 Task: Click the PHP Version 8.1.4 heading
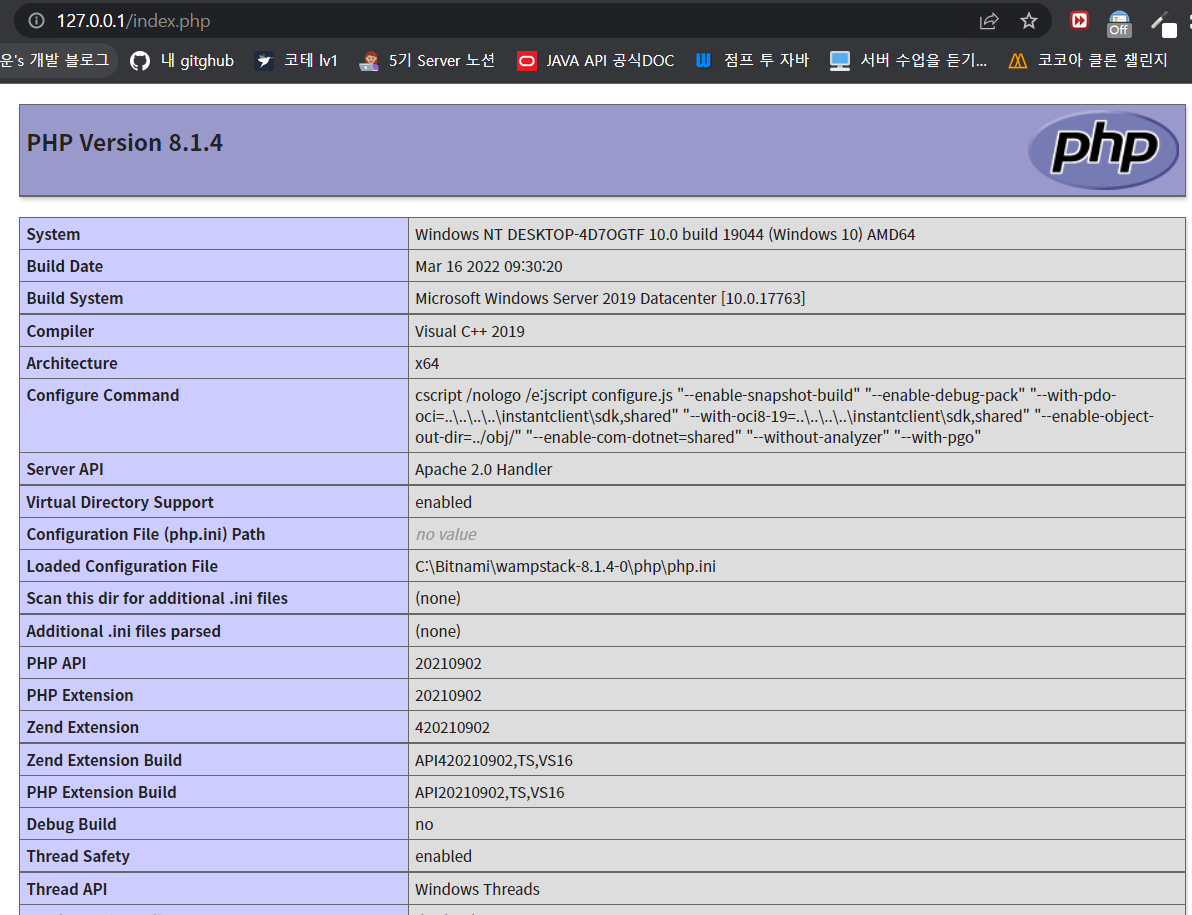[125, 143]
